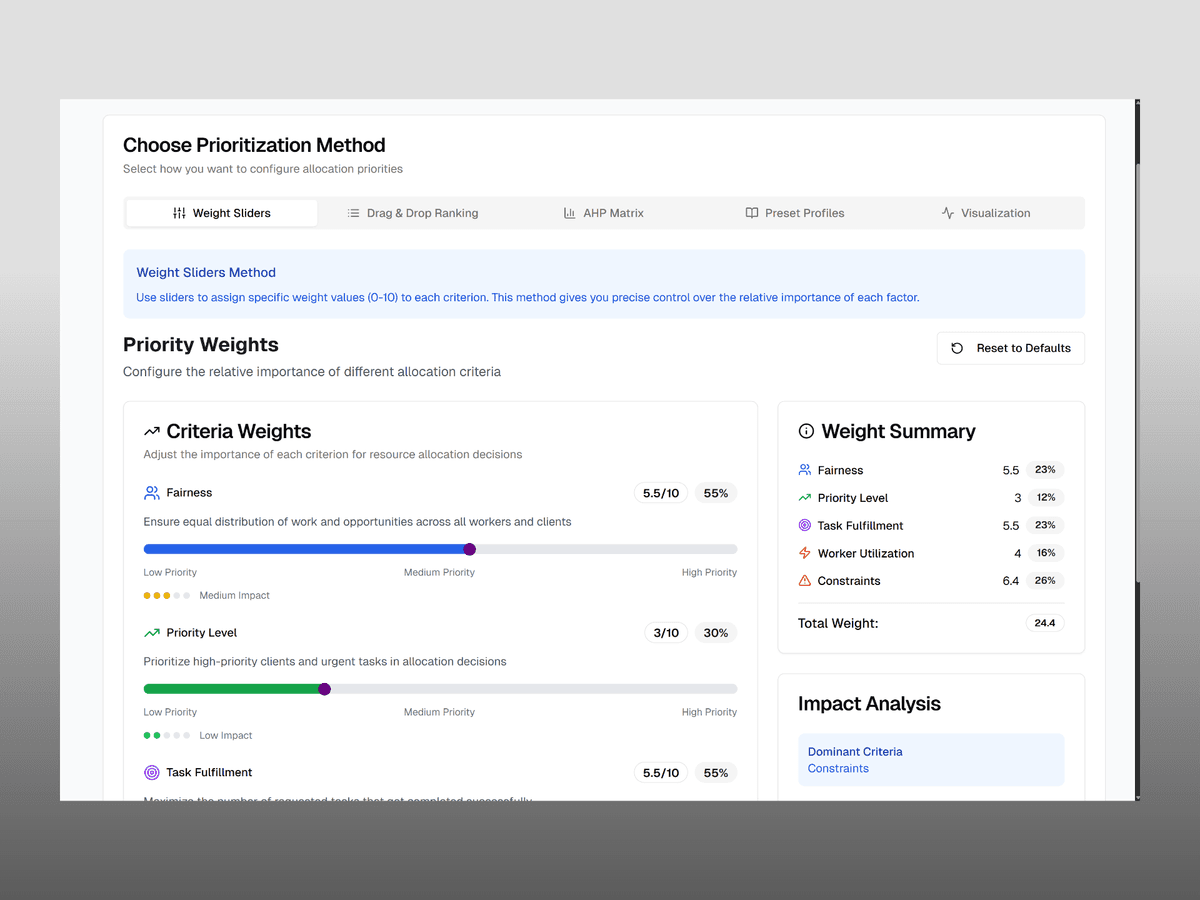This screenshot has height=900, width=1200.
Task: Click the Constraints warning triangle icon
Action: point(805,581)
